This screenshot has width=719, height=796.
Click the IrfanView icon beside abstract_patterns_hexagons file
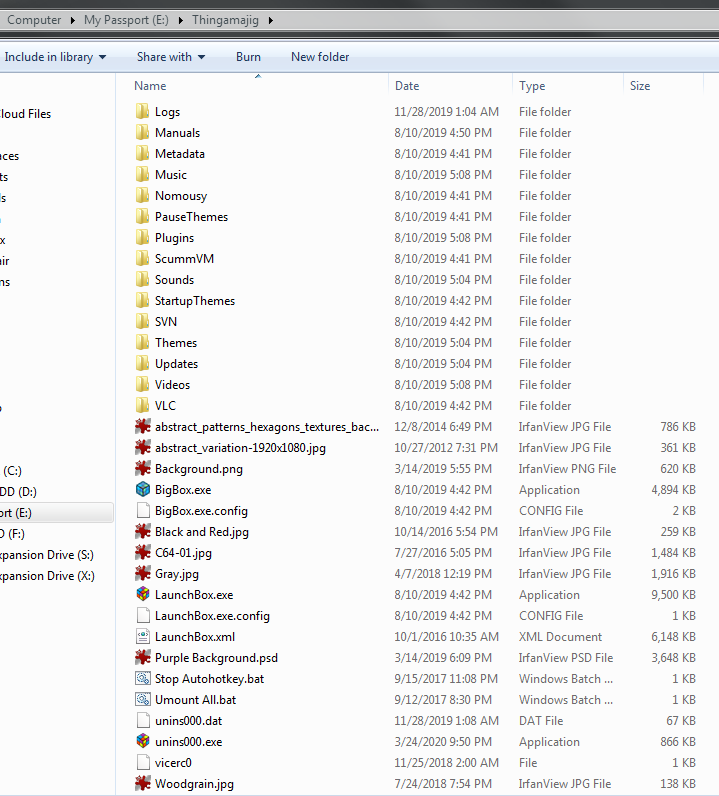(x=143, y=426)
